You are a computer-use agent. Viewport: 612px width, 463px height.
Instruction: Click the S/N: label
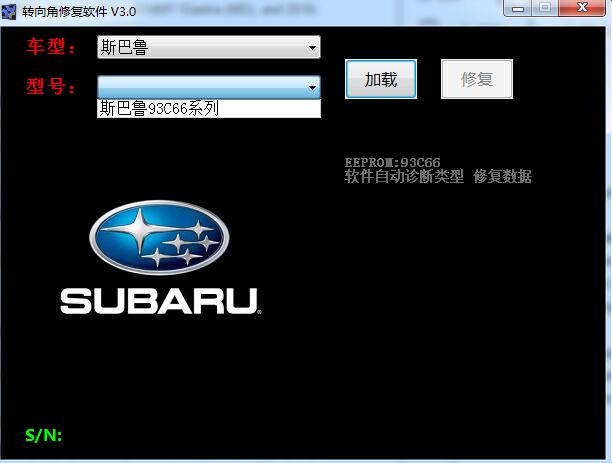click(44, 435)
